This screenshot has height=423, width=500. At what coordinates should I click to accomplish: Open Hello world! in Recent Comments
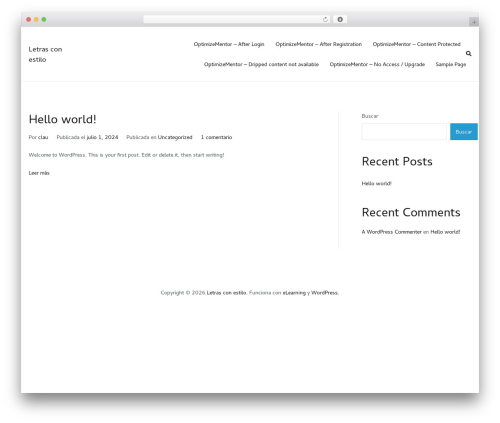point(445,232)
